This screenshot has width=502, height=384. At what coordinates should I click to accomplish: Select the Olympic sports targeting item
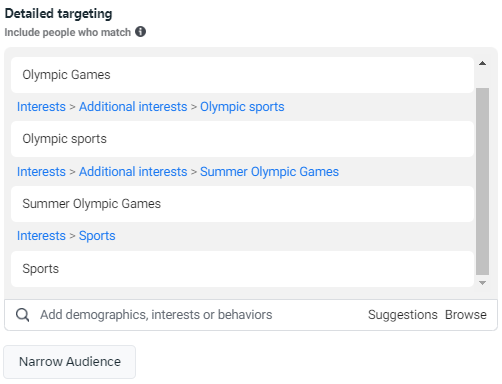(242, 139)
